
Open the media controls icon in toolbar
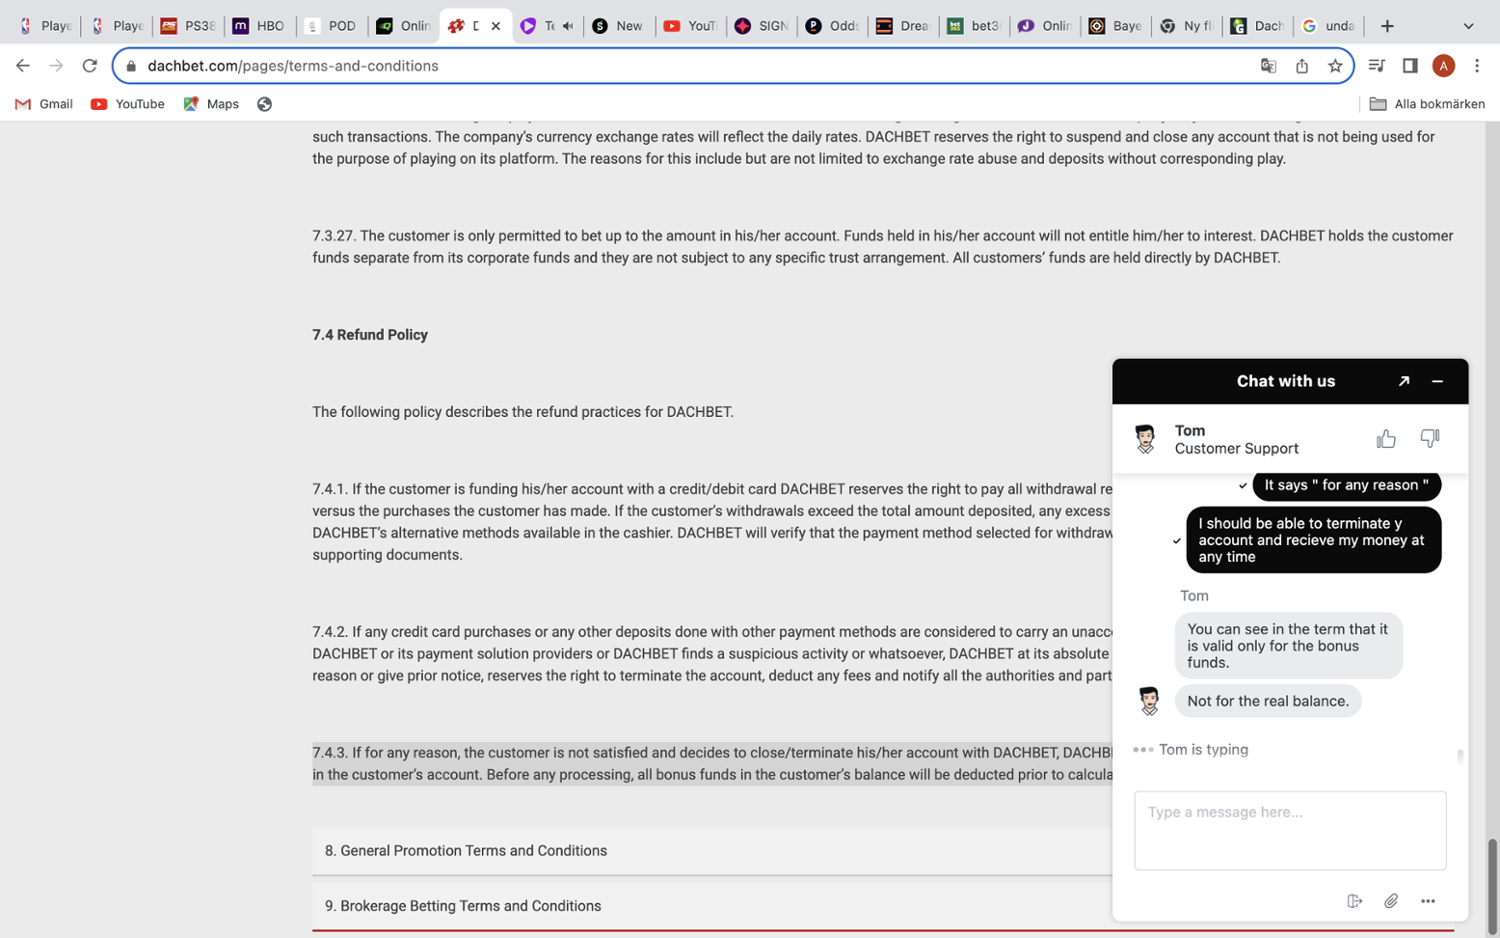pyautogui.click(x=1377, y=66)
